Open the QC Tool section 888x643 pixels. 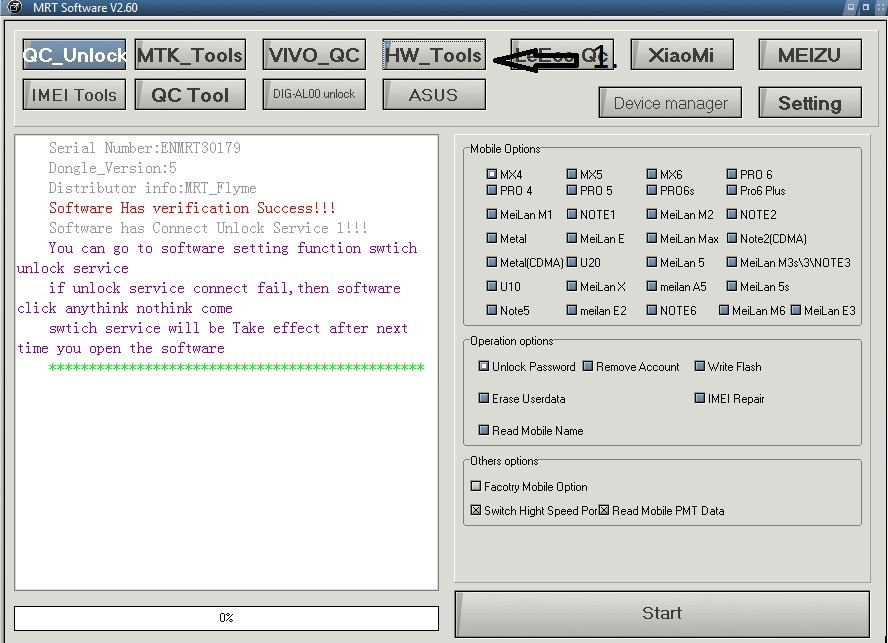click(x=190, y=95)
